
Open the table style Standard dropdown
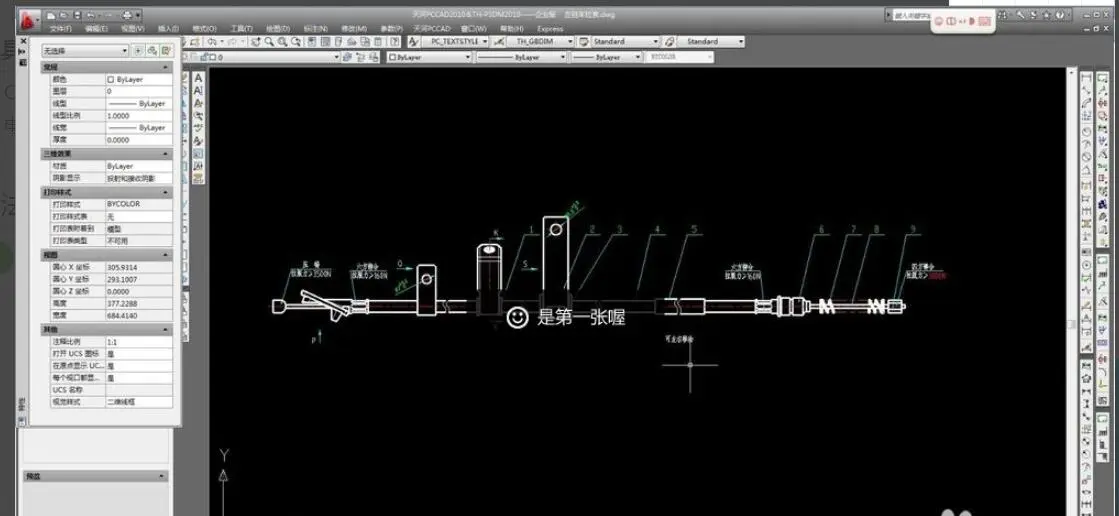click(625, 42)
